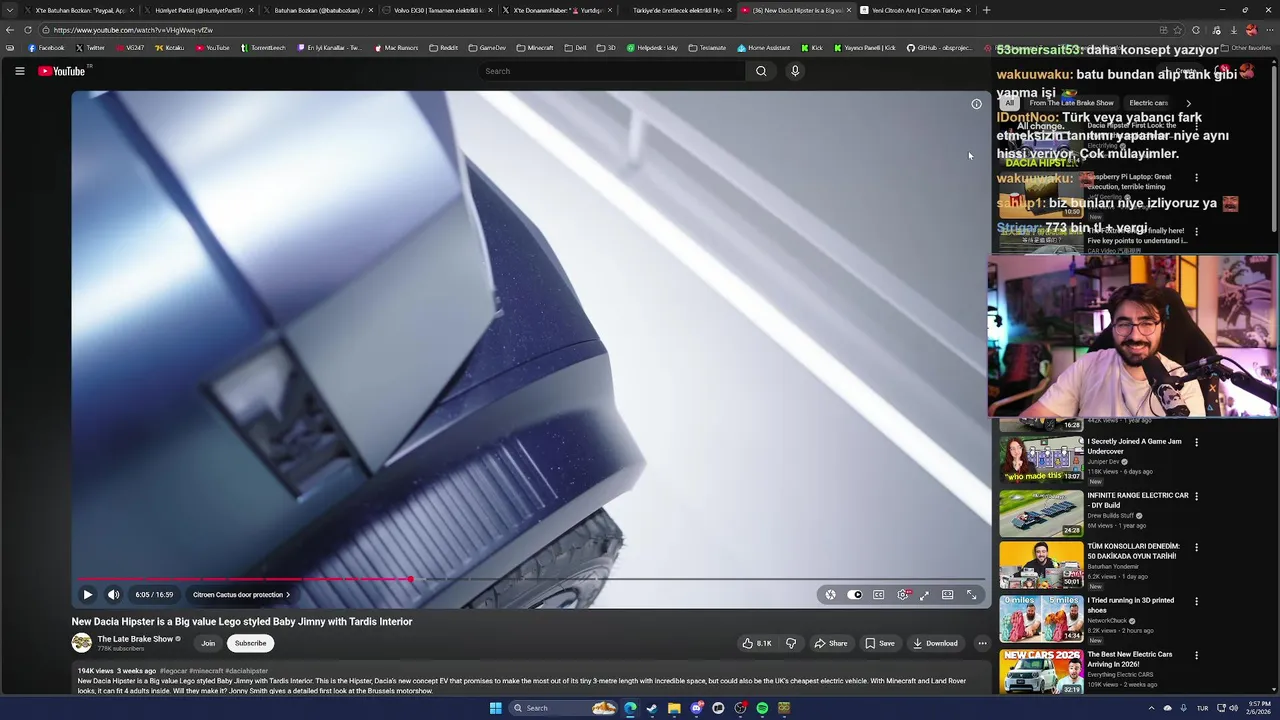The width and height of the screenshot is (1280, 720).
Task: Click the #minecraft hashtag in the description
Action: pyautogui.click(x=206, y=671)
